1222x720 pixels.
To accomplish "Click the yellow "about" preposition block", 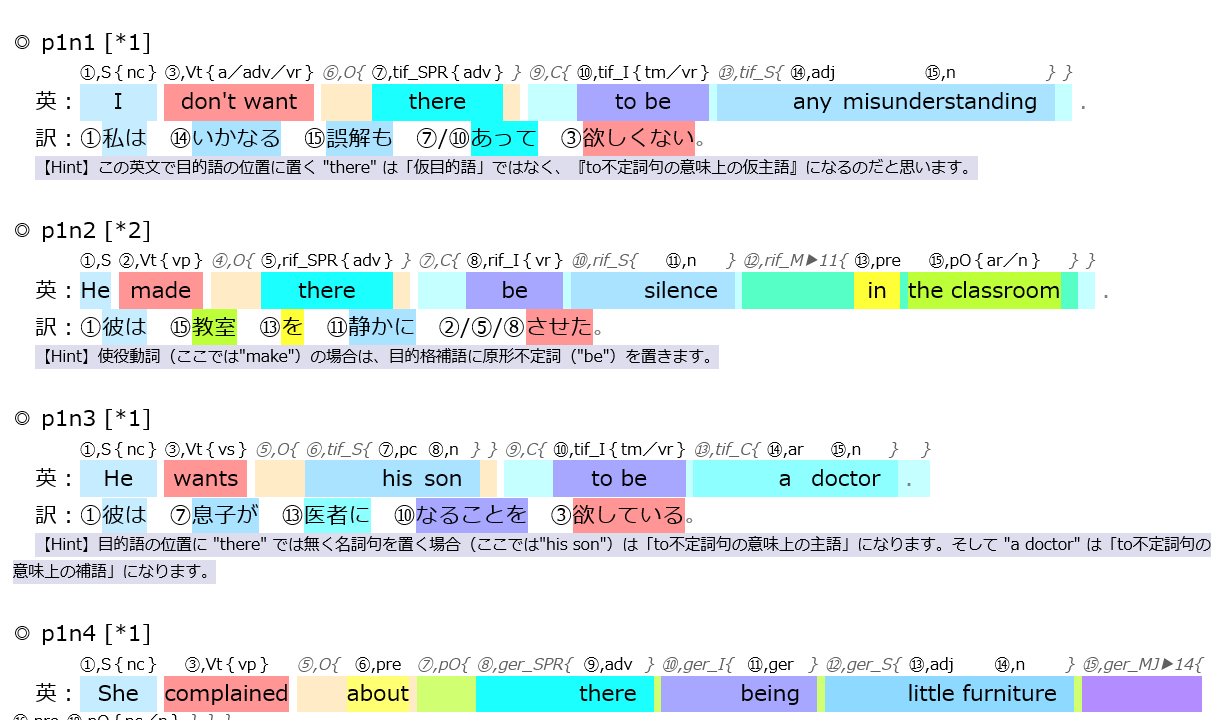I will pos(378,693).
